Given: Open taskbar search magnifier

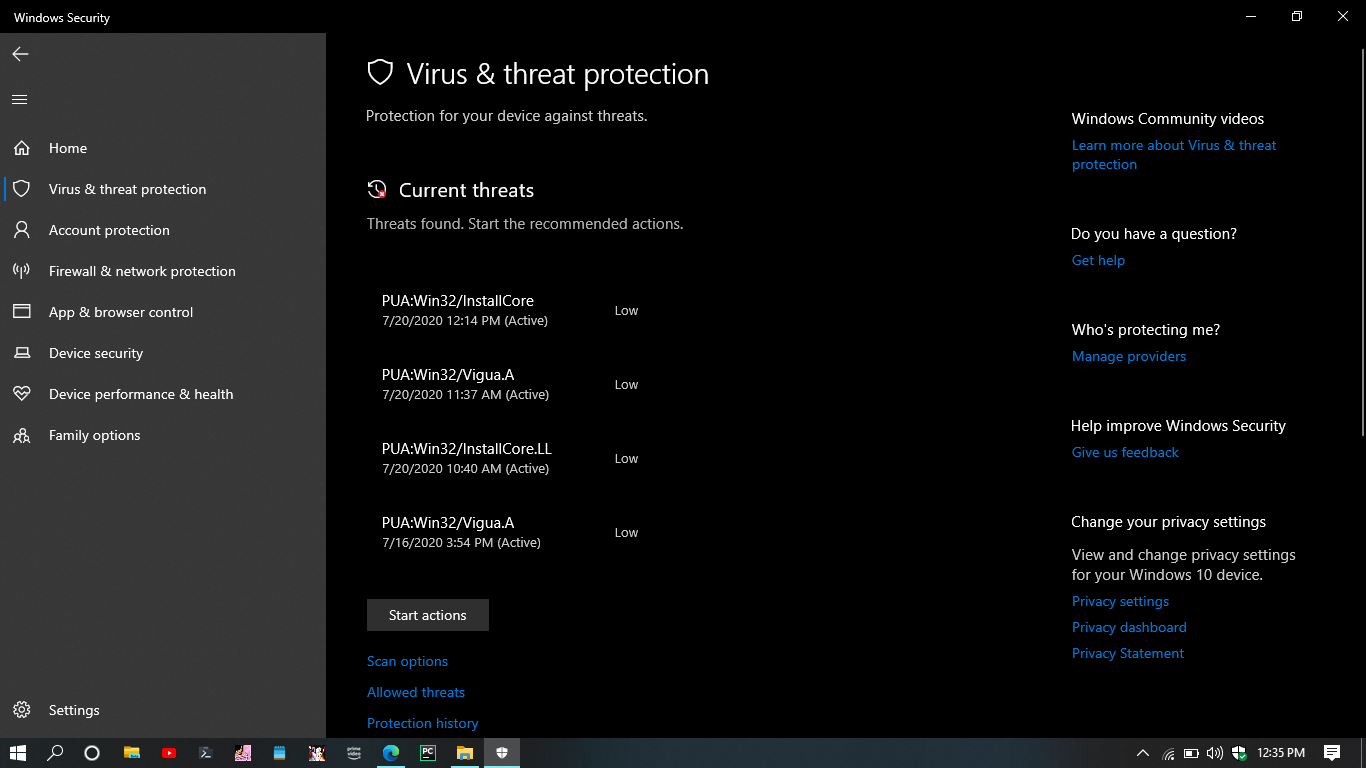Looking at the screenshot, I should tap(55, 753).
